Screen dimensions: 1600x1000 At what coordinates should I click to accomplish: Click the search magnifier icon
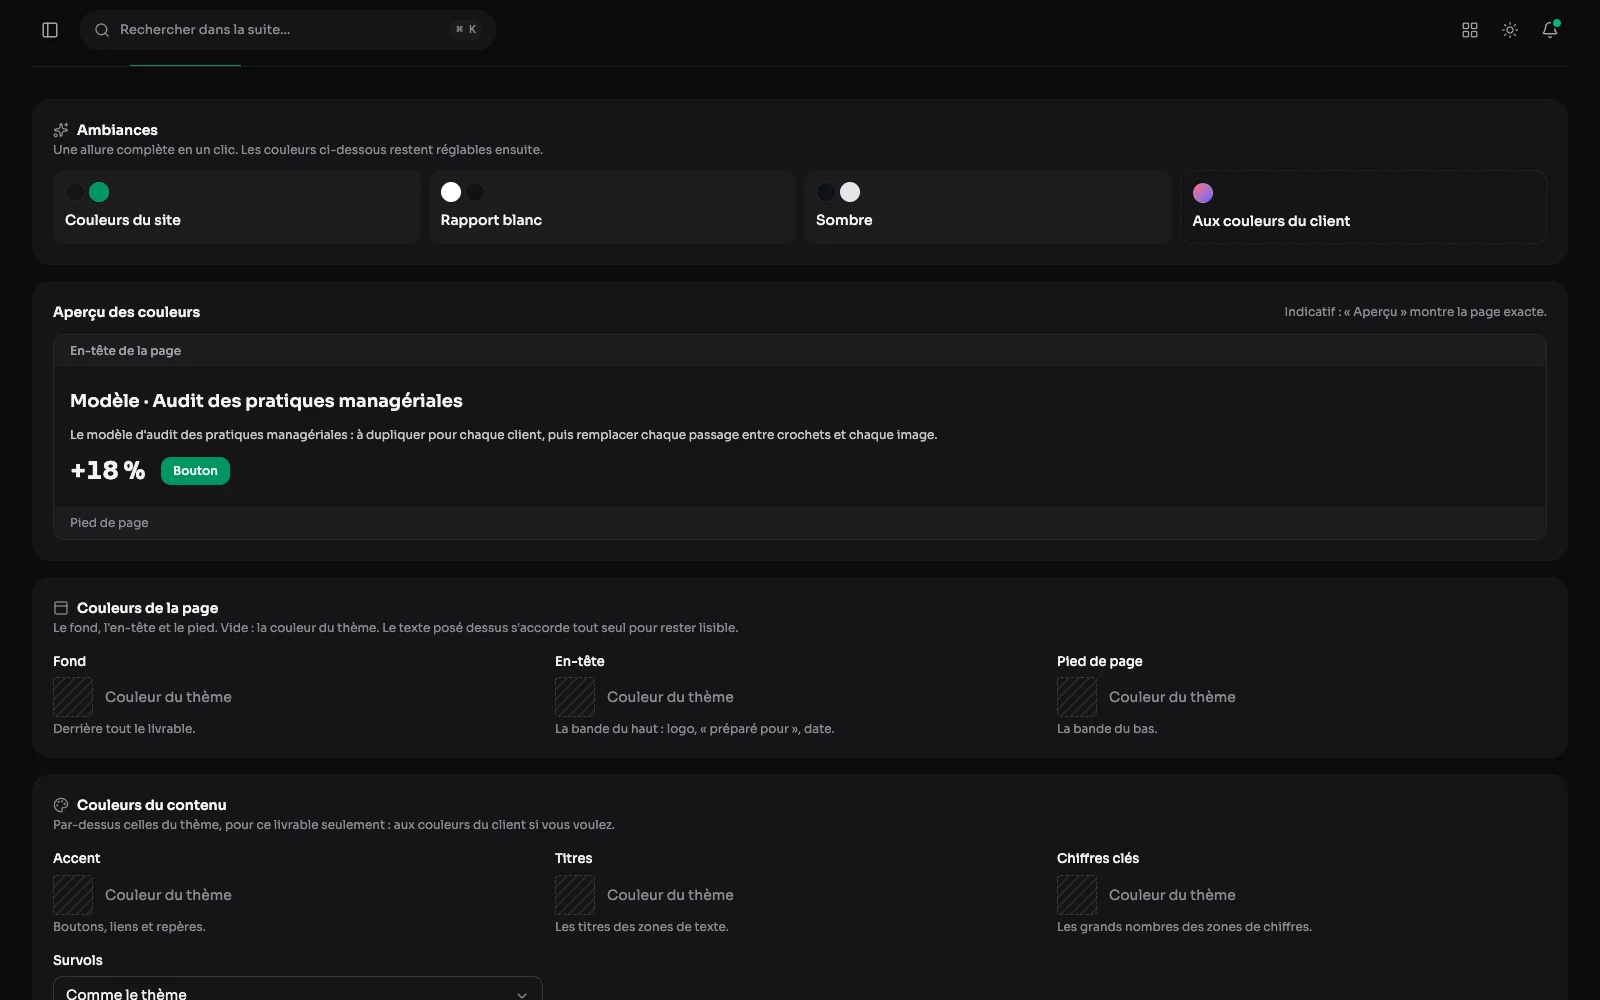tap(102, 30)
